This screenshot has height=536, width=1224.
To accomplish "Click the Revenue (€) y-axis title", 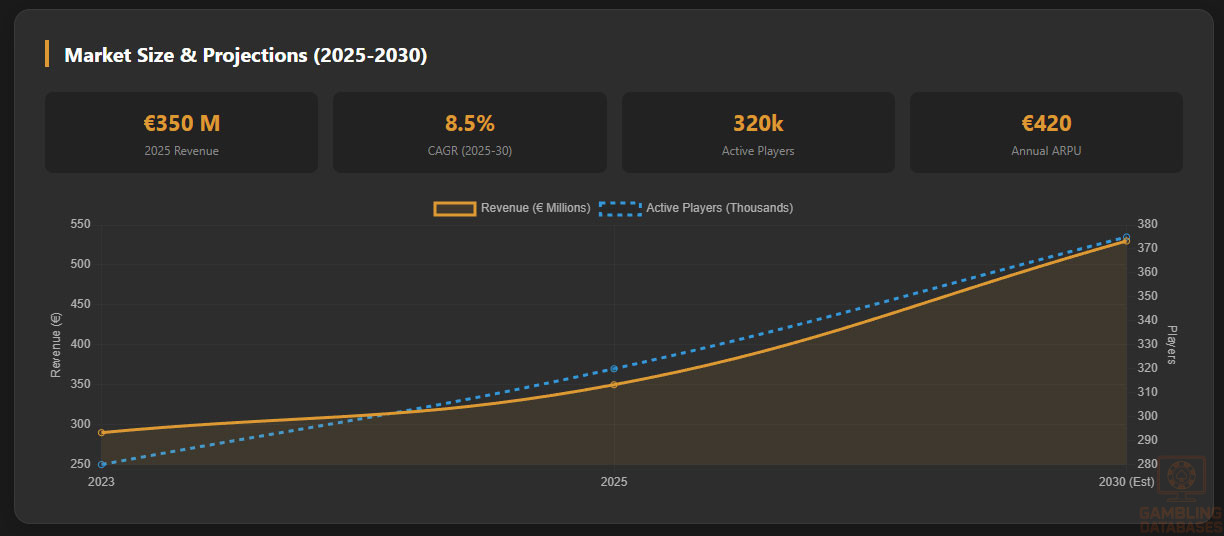I will (56, 345).
